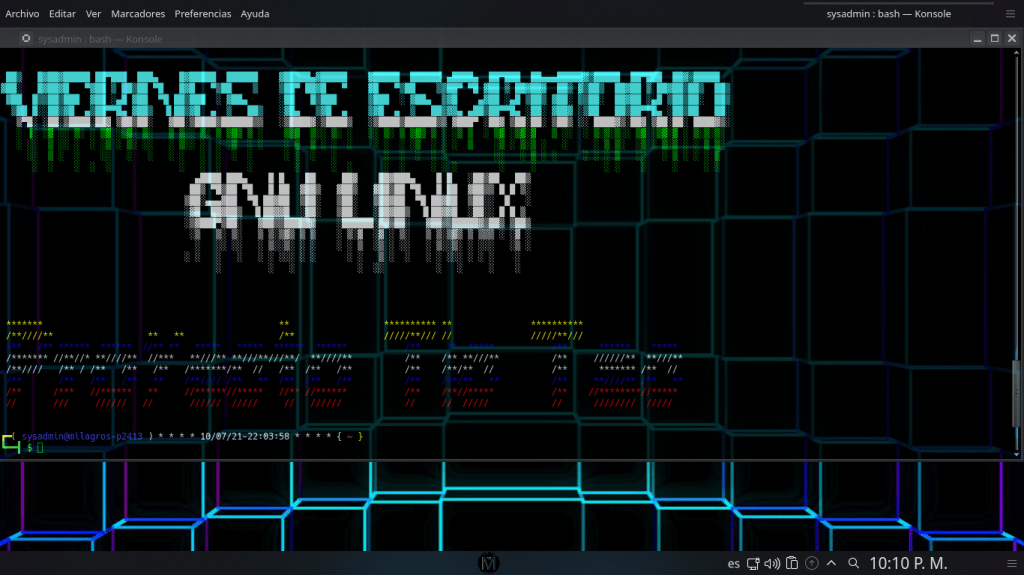
Task: Open the network connections tray icon
Action: click(x=753, y=563)
